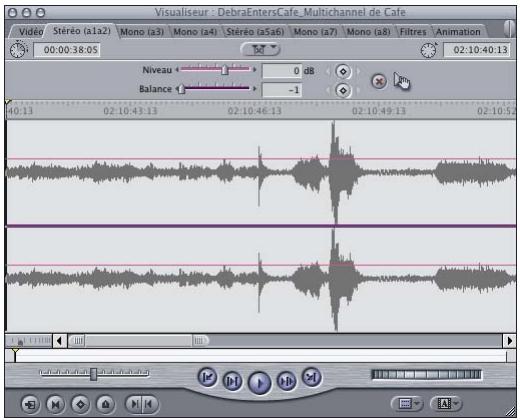520x420 pixels.
Task: Click the scroll right arrow
Action: coord(509,341)
